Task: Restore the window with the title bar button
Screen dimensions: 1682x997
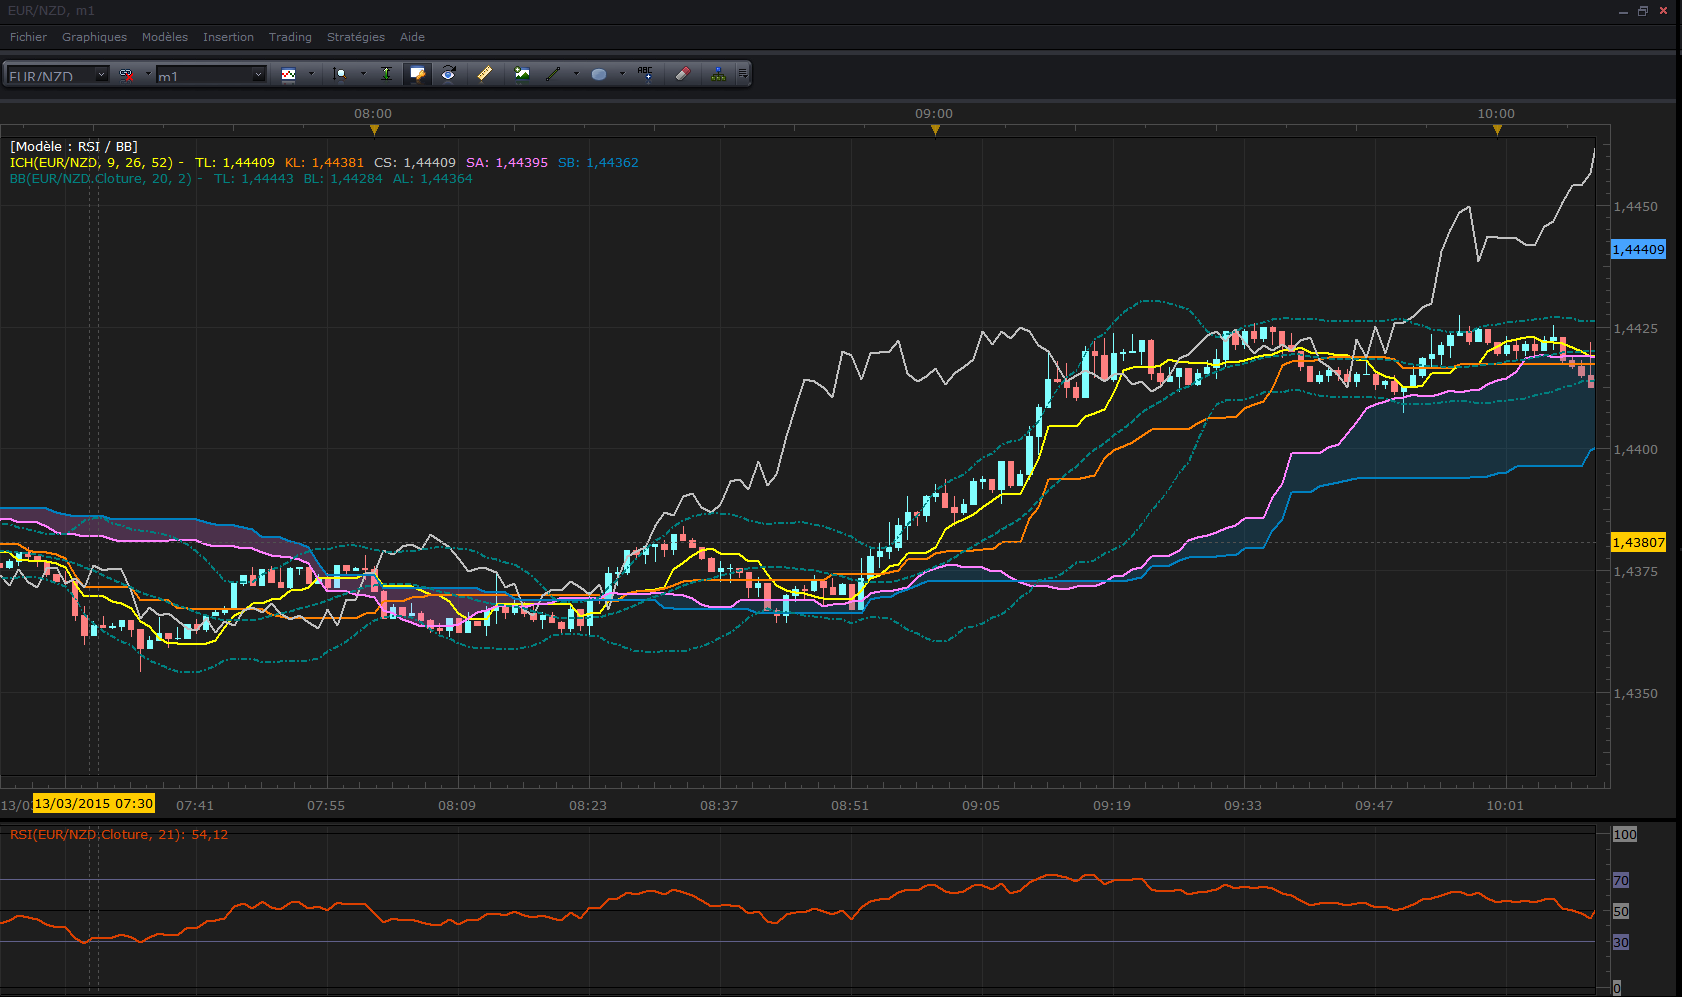Action: pos(1643,11)
